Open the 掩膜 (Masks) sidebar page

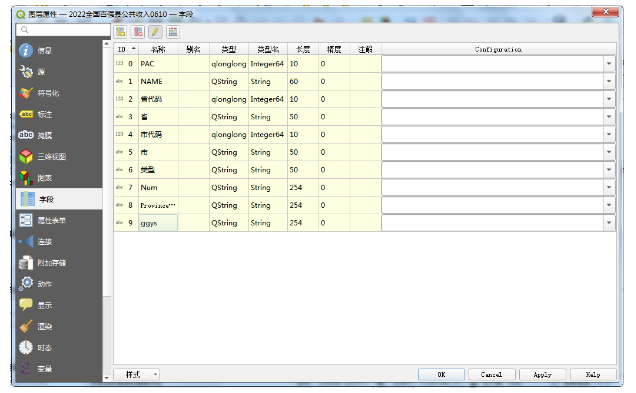pos(59,135)
